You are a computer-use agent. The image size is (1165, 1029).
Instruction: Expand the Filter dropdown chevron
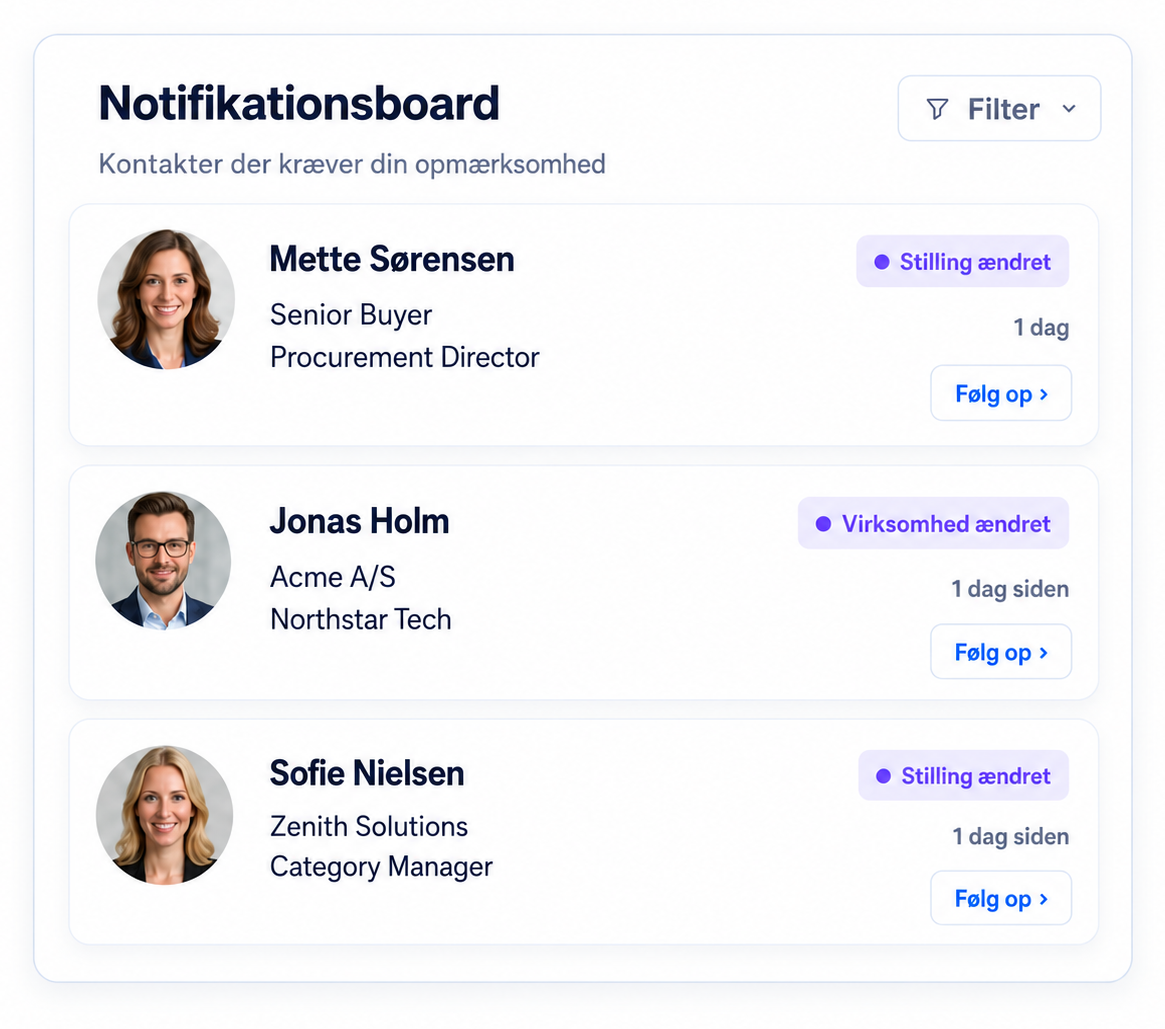coord(1069,108)
